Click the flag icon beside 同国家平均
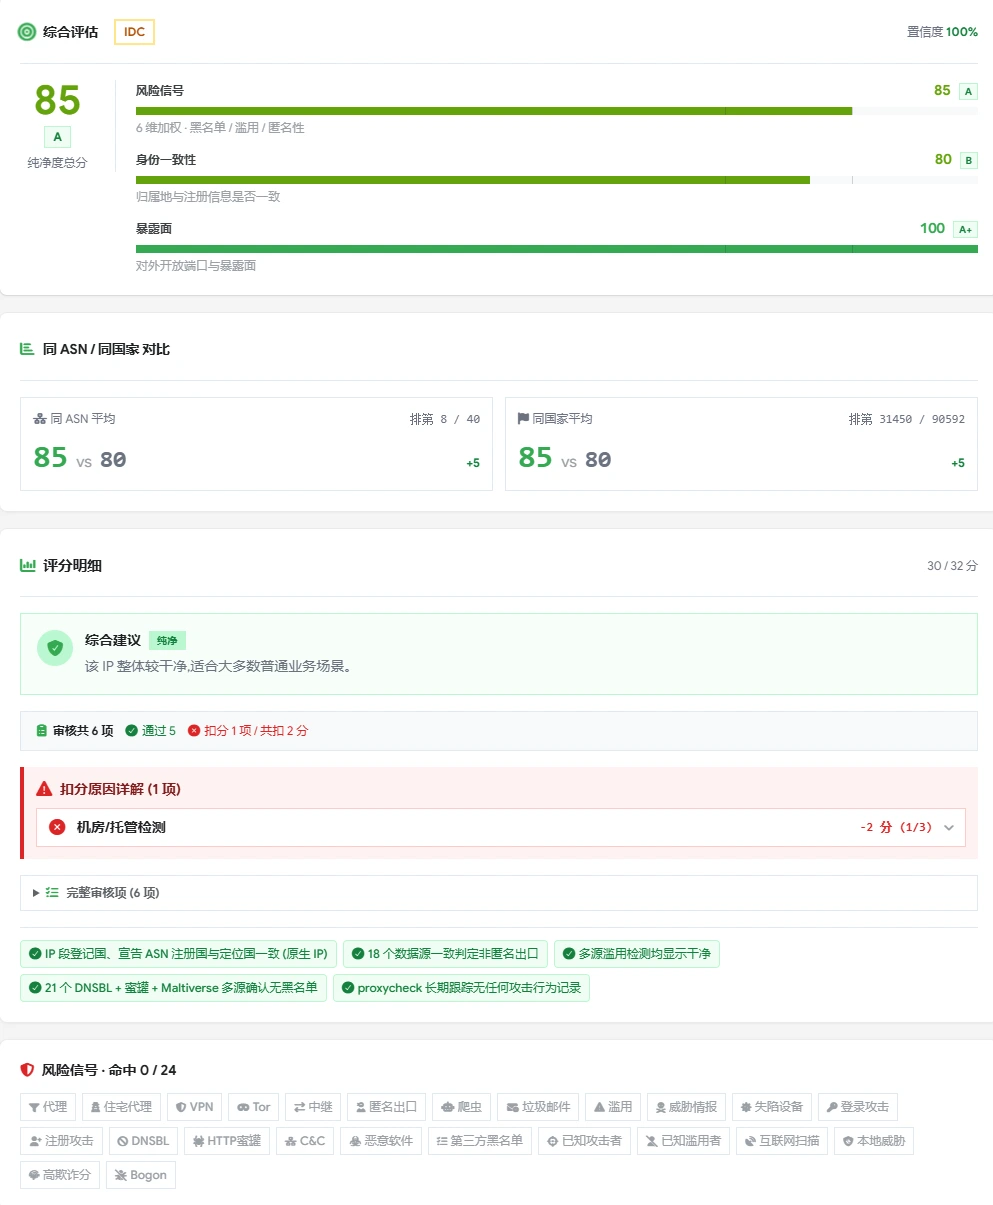The width and height of the screenshot is (993, 1205). (523, 419)
